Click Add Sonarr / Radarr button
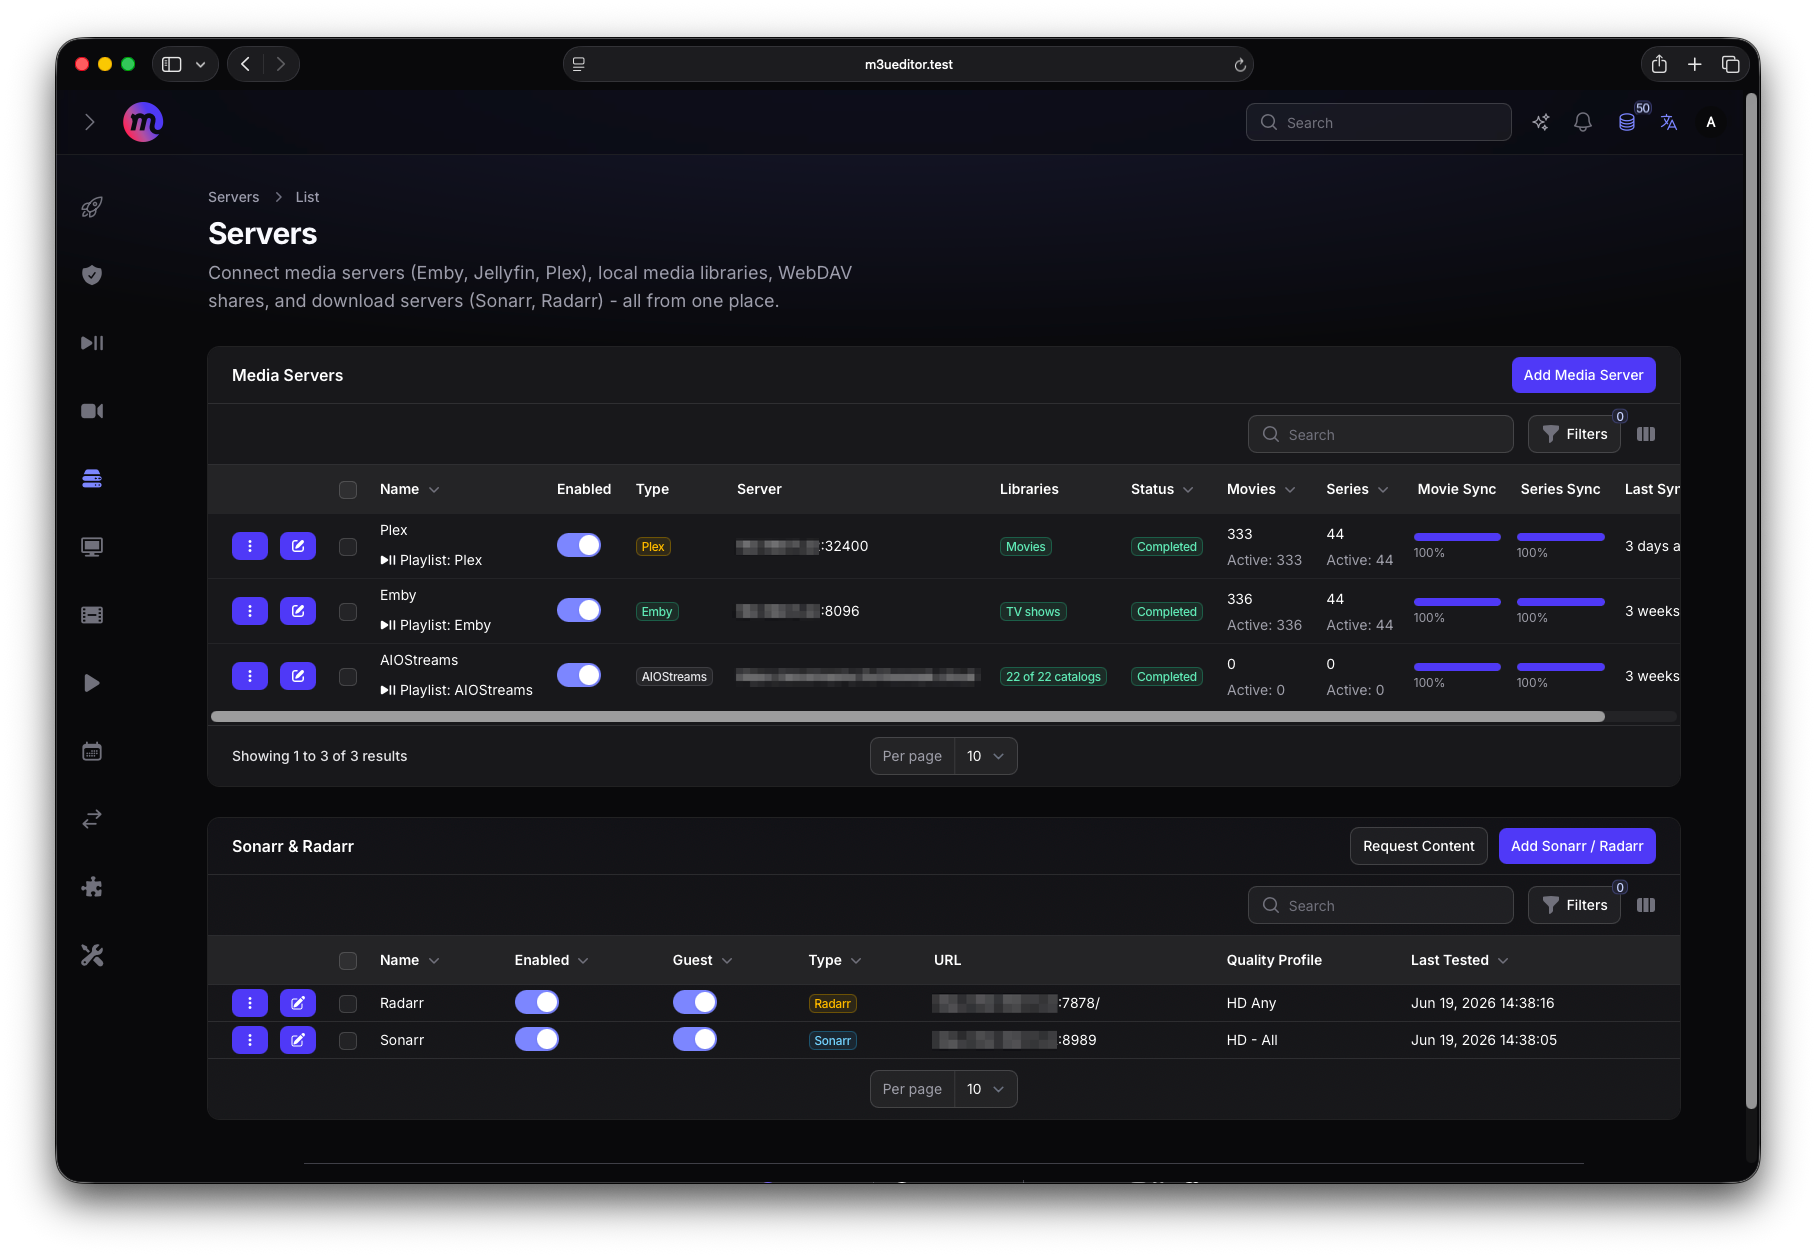The height and width of the screenshot is (1257, 1816). pyautogui.click(x=1577, y=846)
